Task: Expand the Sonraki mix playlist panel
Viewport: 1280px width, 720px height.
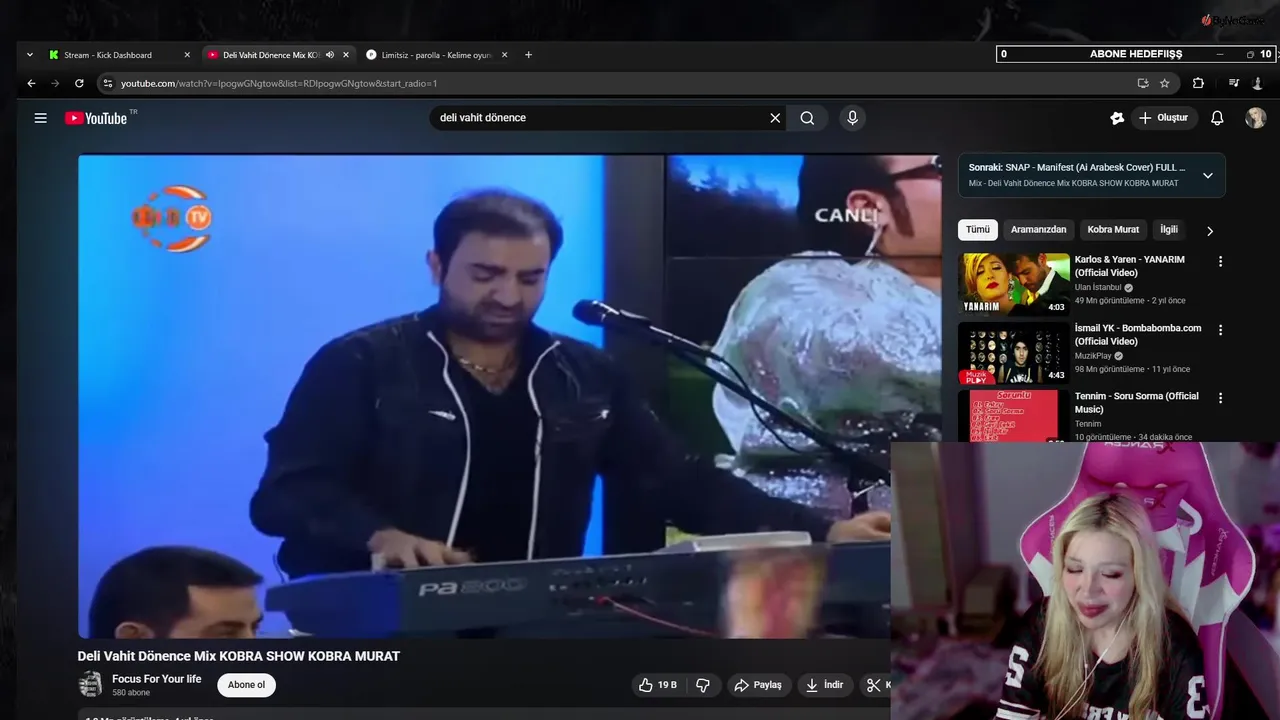Action: tap(1207, 175)
